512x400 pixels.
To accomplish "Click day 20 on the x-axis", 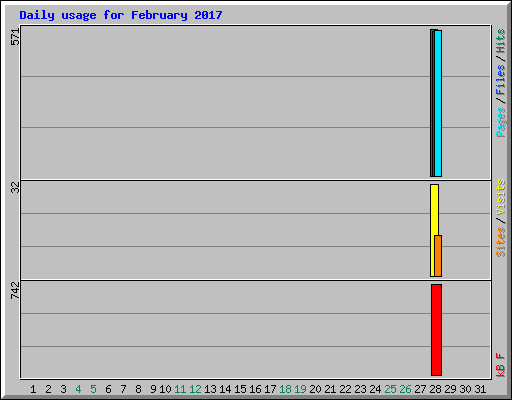I will click(x=315, y=389).
